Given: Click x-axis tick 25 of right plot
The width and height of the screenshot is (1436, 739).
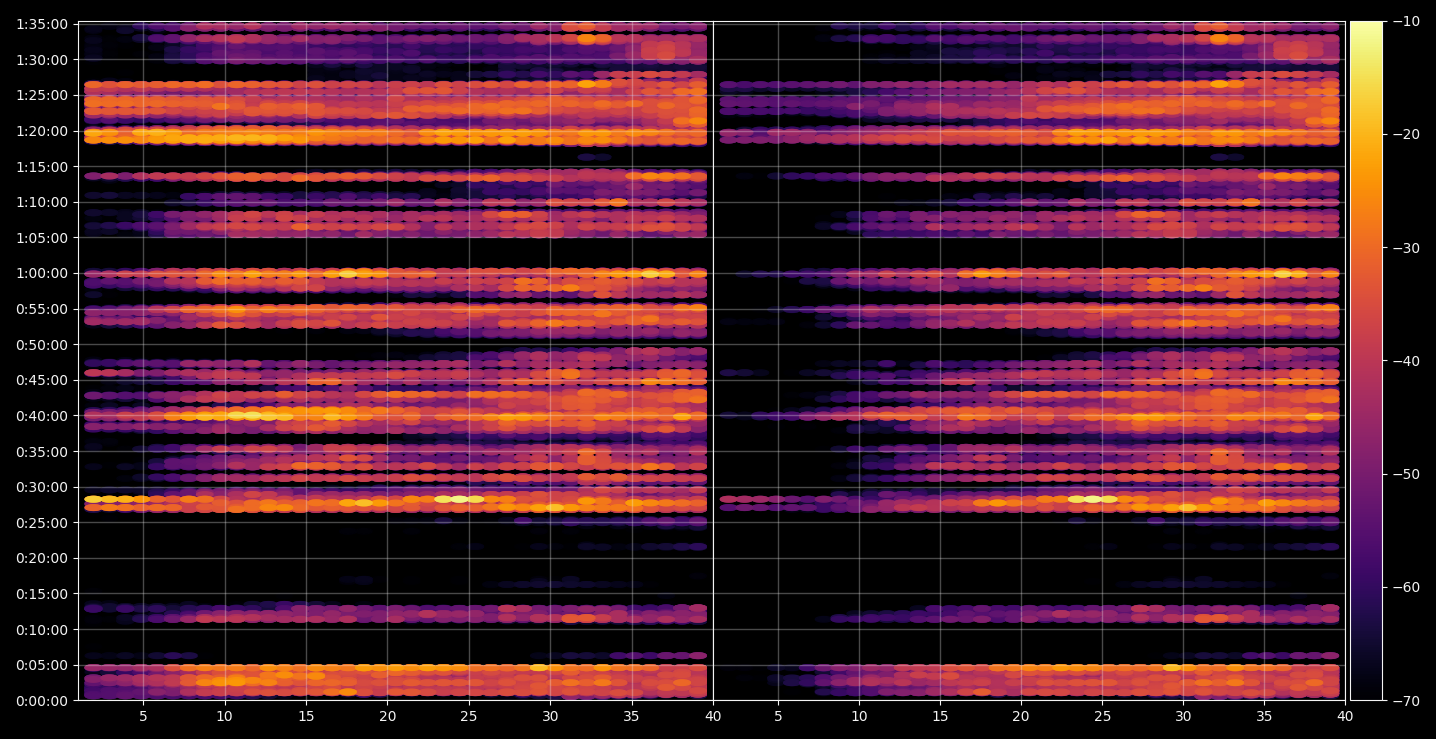Looking at the screenshot, I should [1102, 717].
